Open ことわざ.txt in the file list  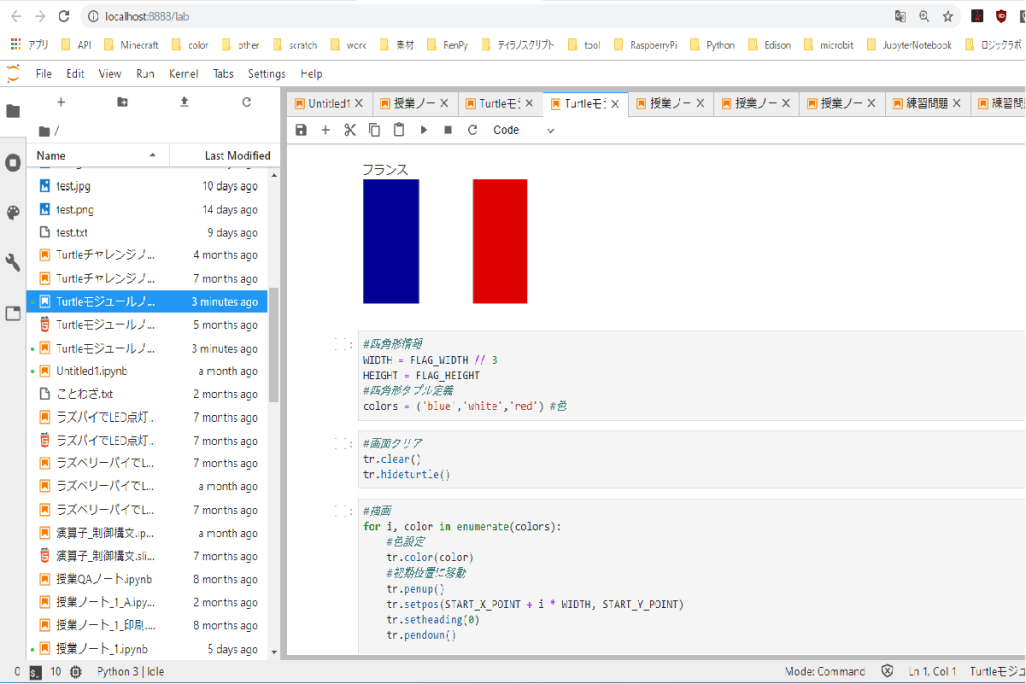pyautogui.click(x=85, y=394)
